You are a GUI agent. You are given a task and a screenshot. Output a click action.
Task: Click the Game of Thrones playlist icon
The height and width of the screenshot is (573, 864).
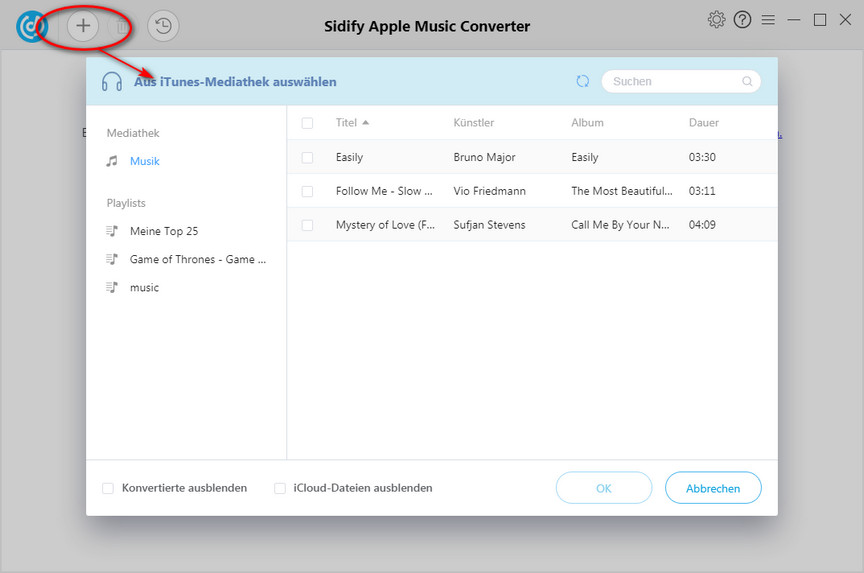pos(112,259)
